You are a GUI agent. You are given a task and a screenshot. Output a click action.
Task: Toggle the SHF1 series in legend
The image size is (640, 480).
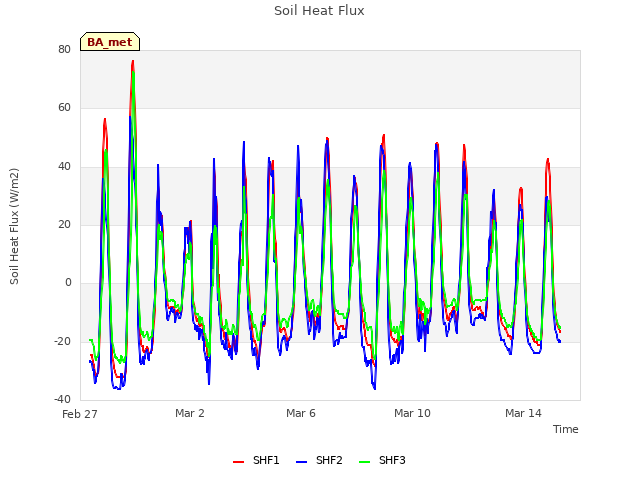tap(256, 460)
